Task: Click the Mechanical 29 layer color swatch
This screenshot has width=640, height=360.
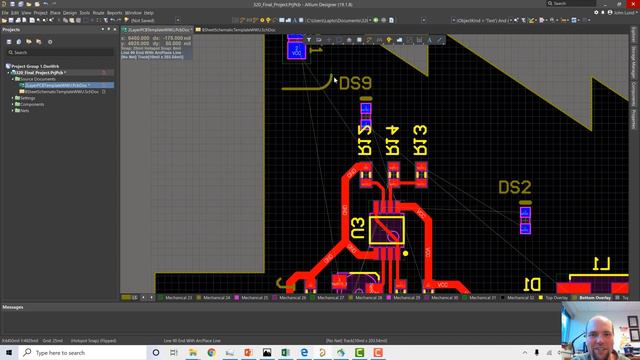Action: pos(389,298)
